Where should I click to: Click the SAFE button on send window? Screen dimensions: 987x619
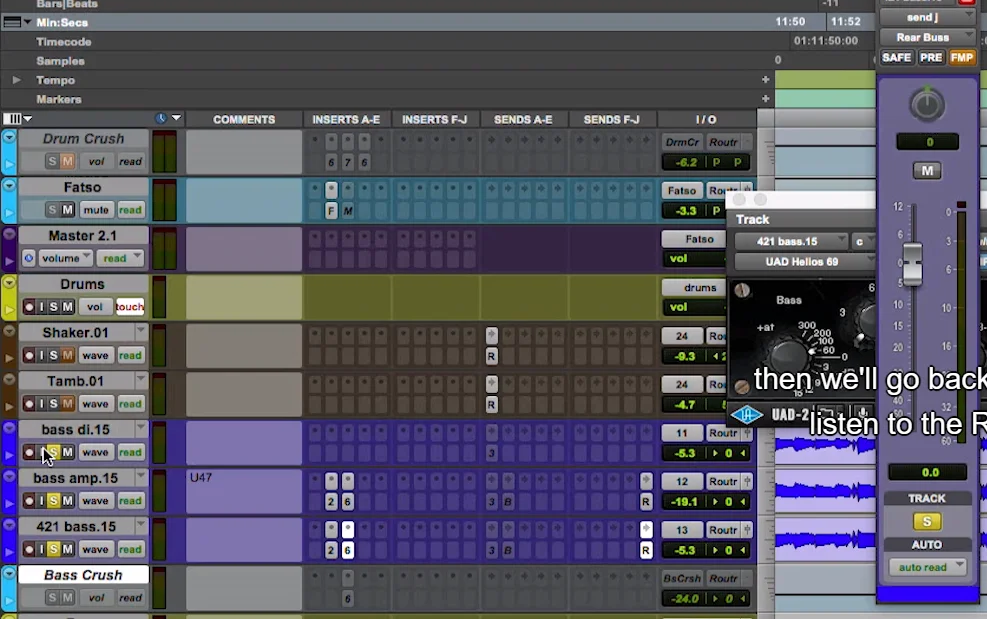pos(896,57)
